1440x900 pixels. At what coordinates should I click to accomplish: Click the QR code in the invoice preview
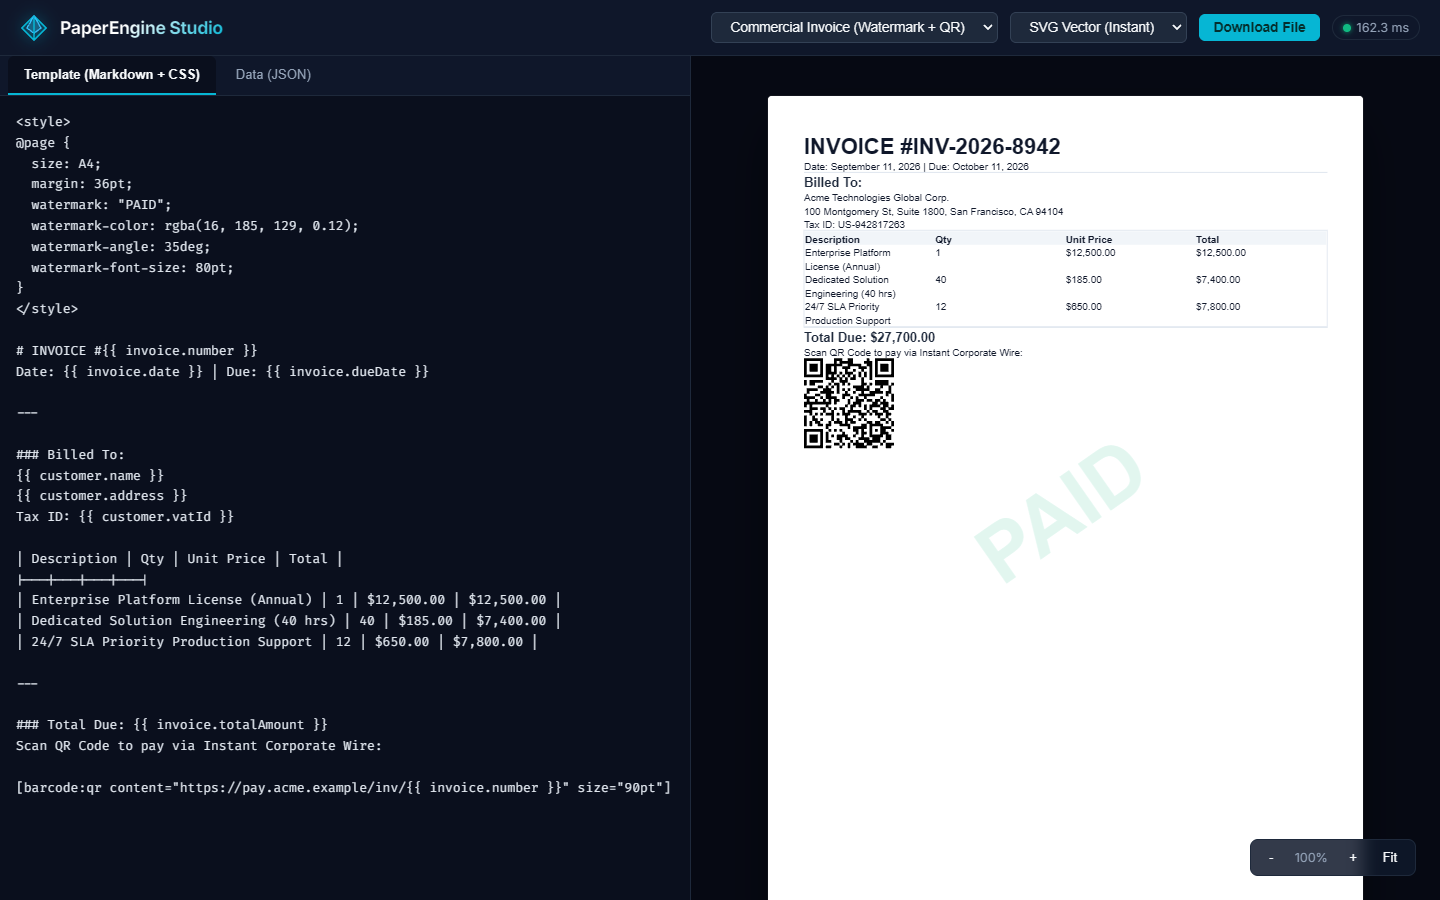pyautogui.click(x=849, y=403)
